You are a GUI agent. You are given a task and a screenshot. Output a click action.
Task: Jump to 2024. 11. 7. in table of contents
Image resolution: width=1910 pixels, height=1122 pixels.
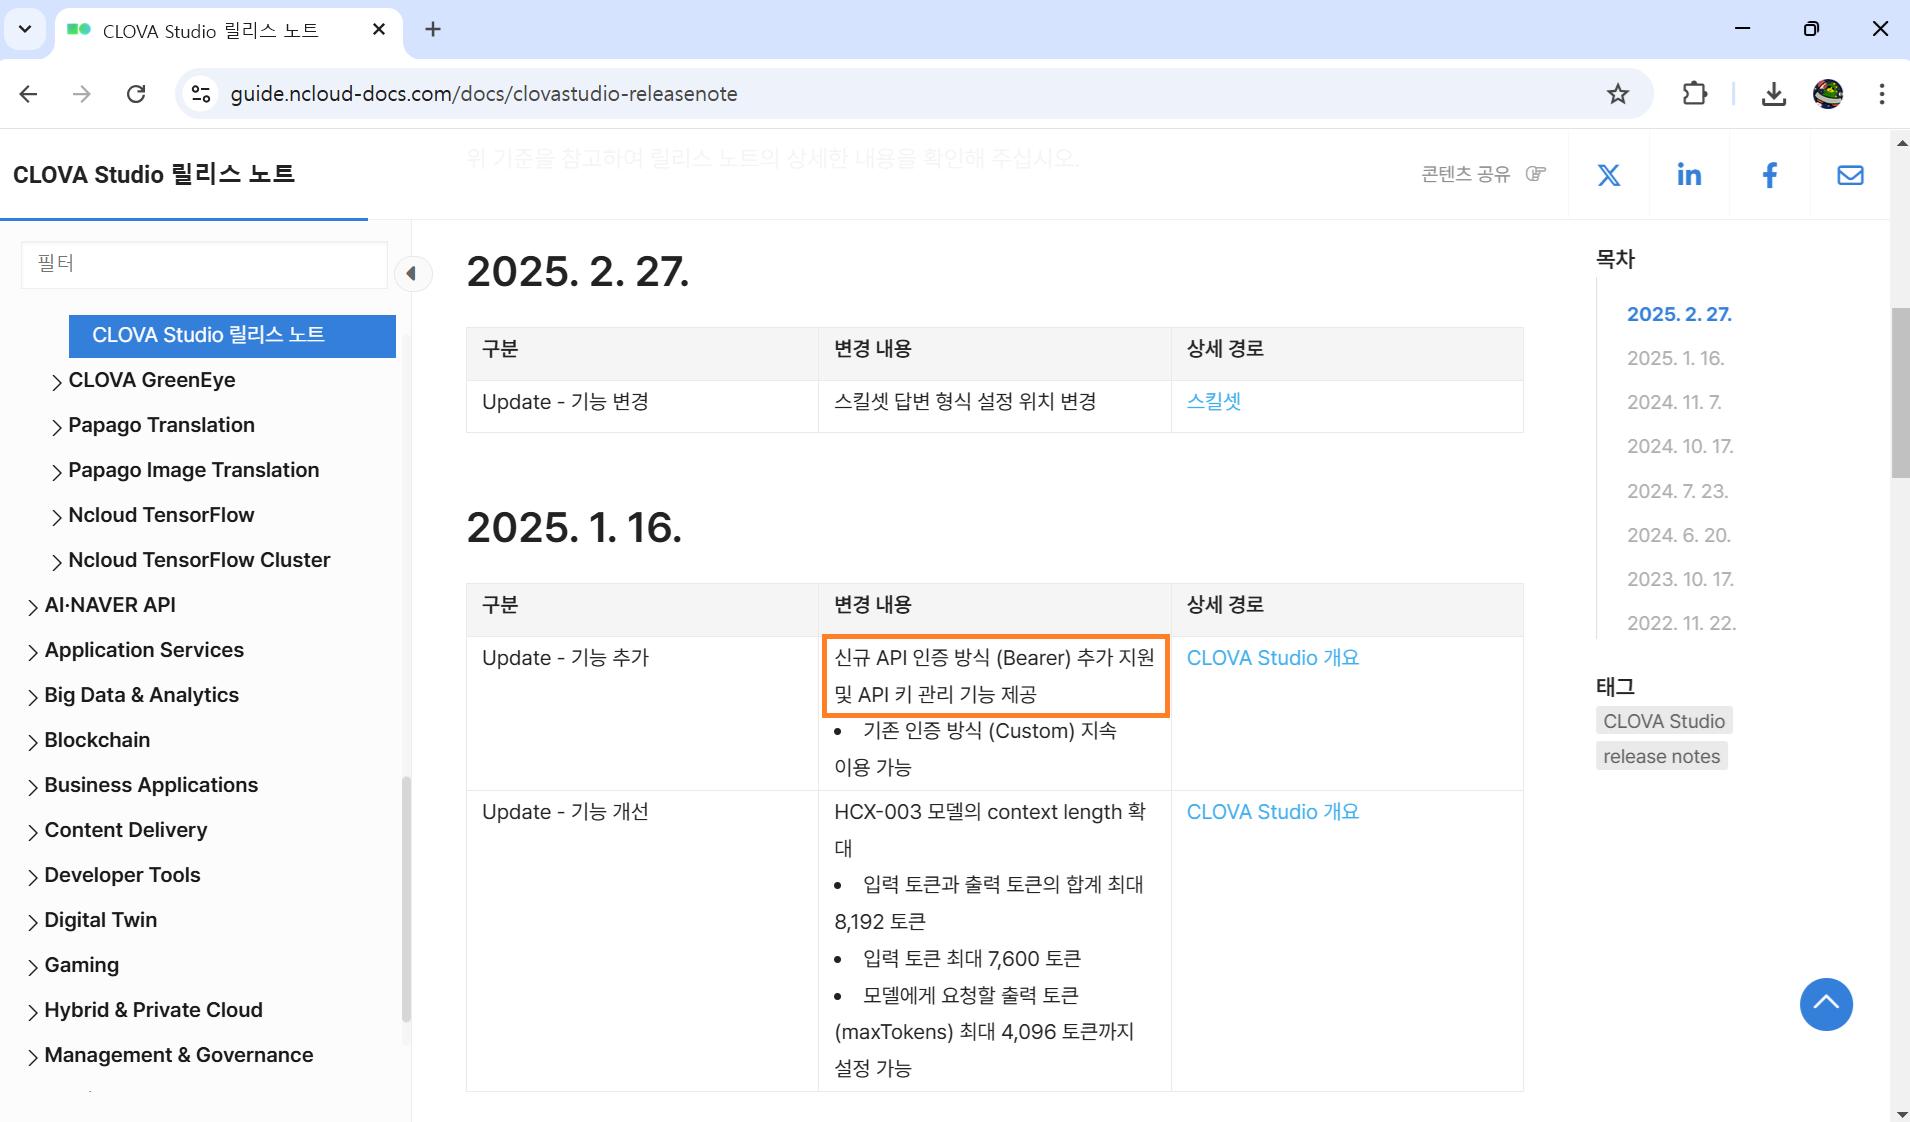click(x=1674, y=402)
